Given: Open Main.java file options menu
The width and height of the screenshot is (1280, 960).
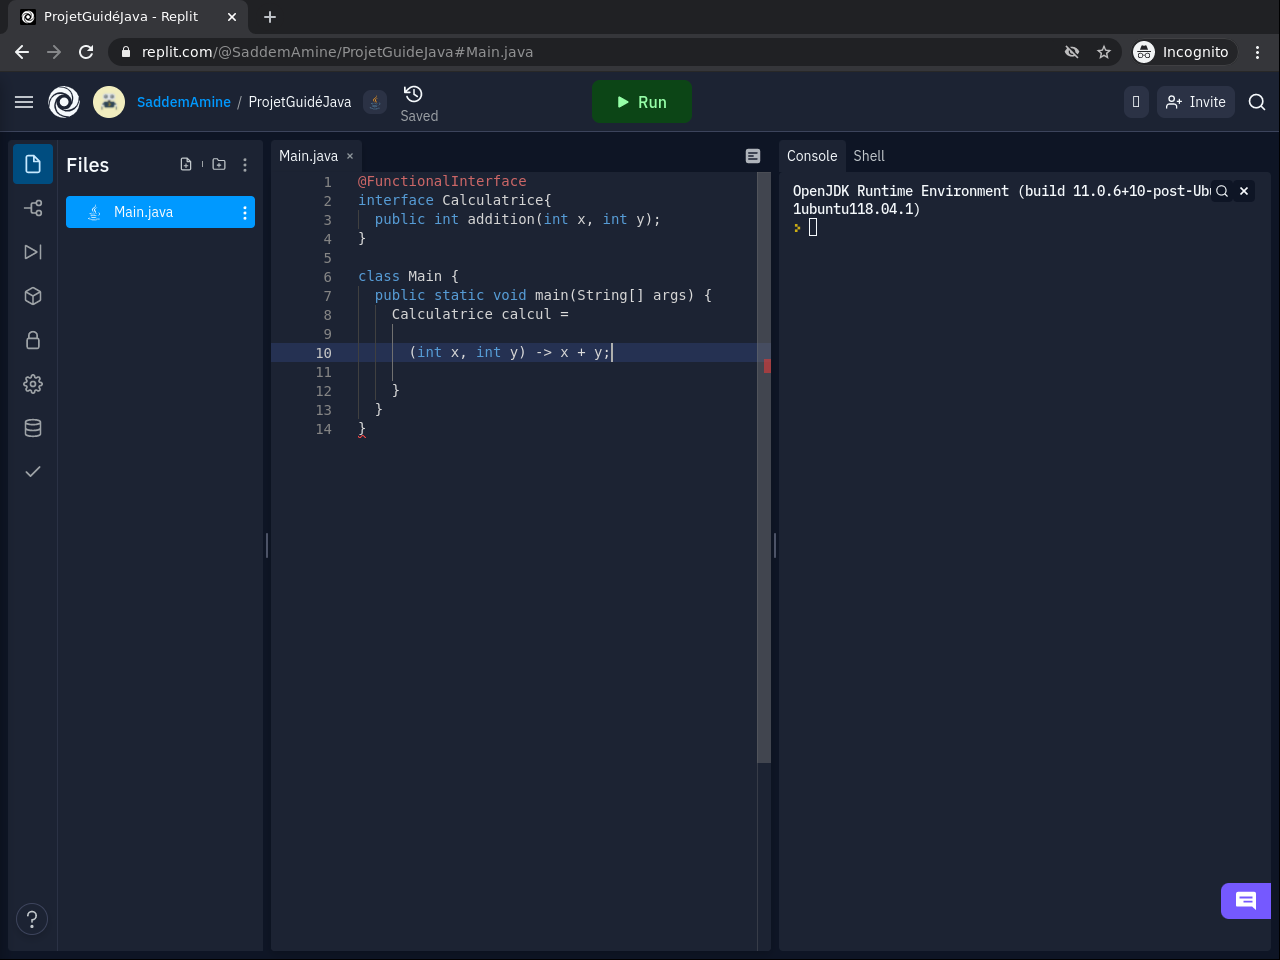Looking at the screenshot, I should (245, 212).
